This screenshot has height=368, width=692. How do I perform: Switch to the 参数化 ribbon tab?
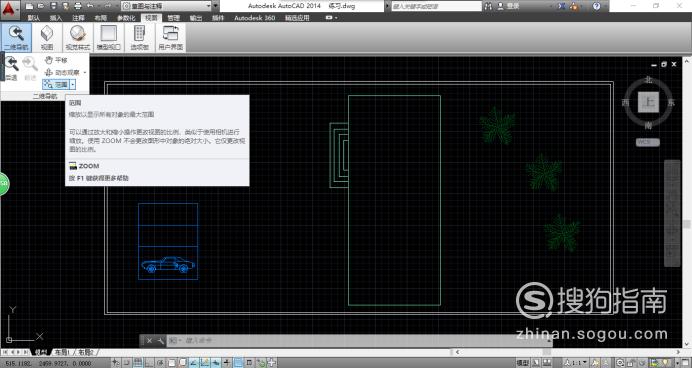click(126, 18)
